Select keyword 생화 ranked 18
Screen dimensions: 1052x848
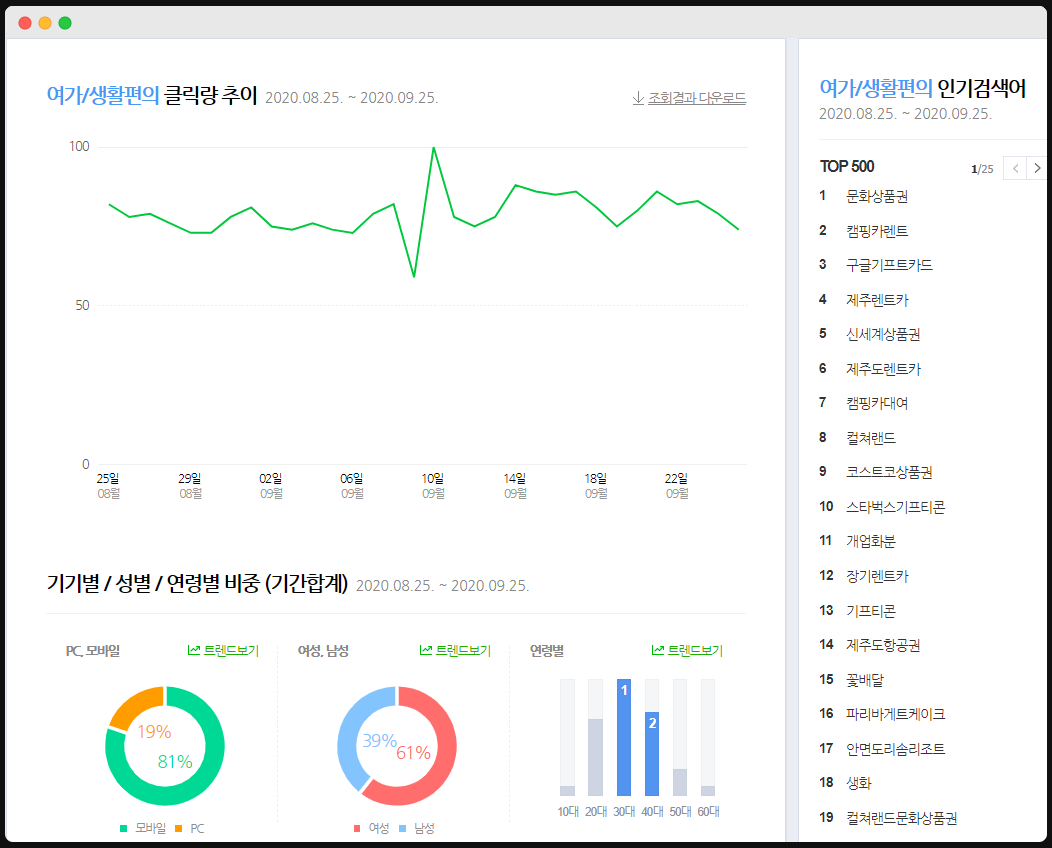coord(859,783)
